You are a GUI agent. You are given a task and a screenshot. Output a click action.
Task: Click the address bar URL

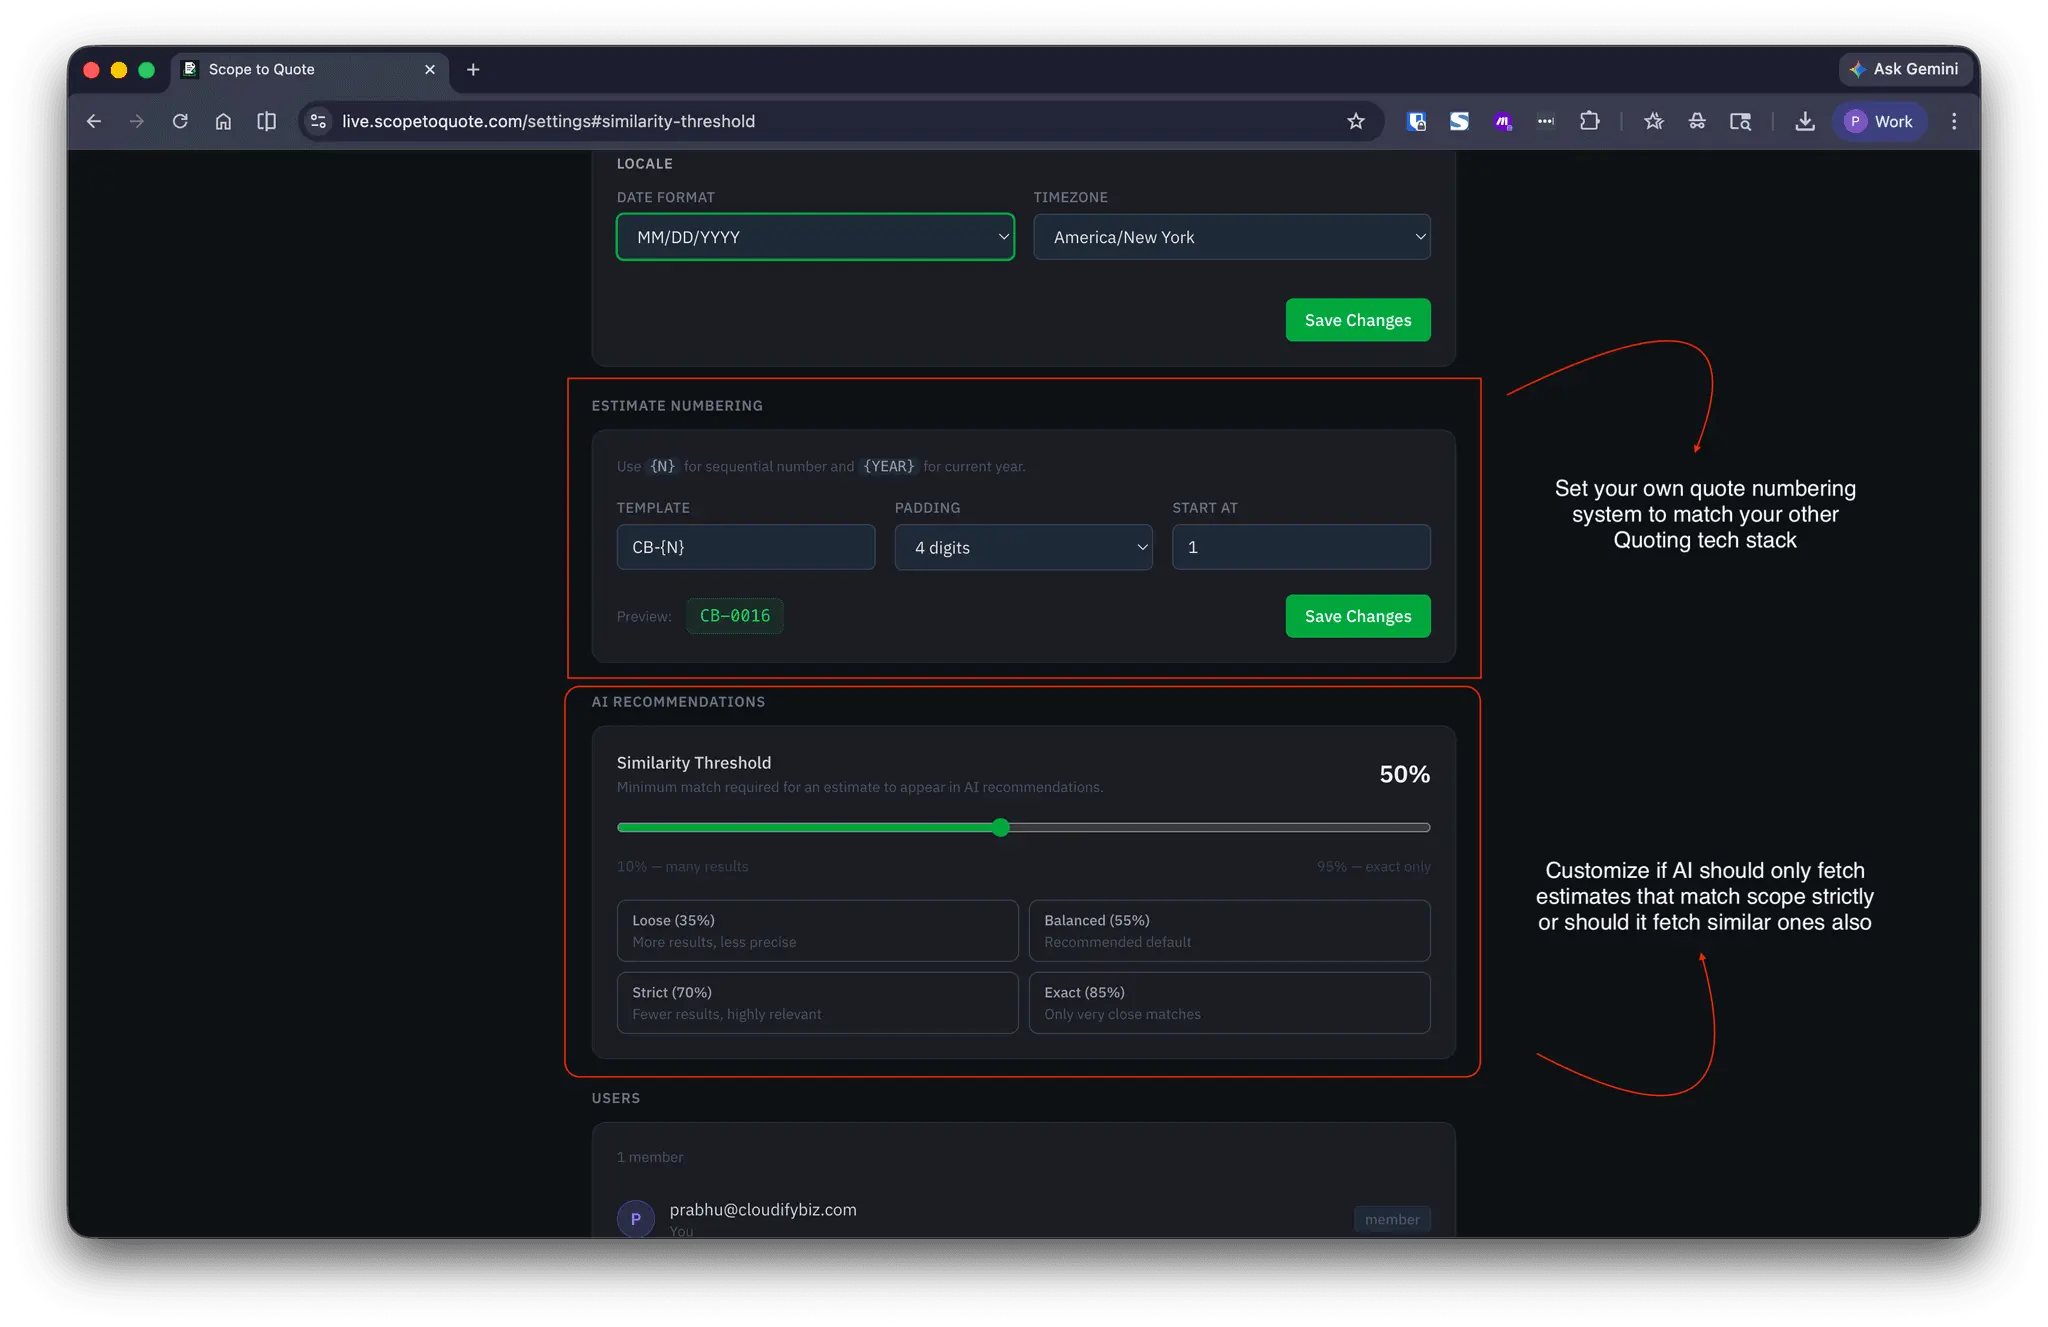pos(548,121)
